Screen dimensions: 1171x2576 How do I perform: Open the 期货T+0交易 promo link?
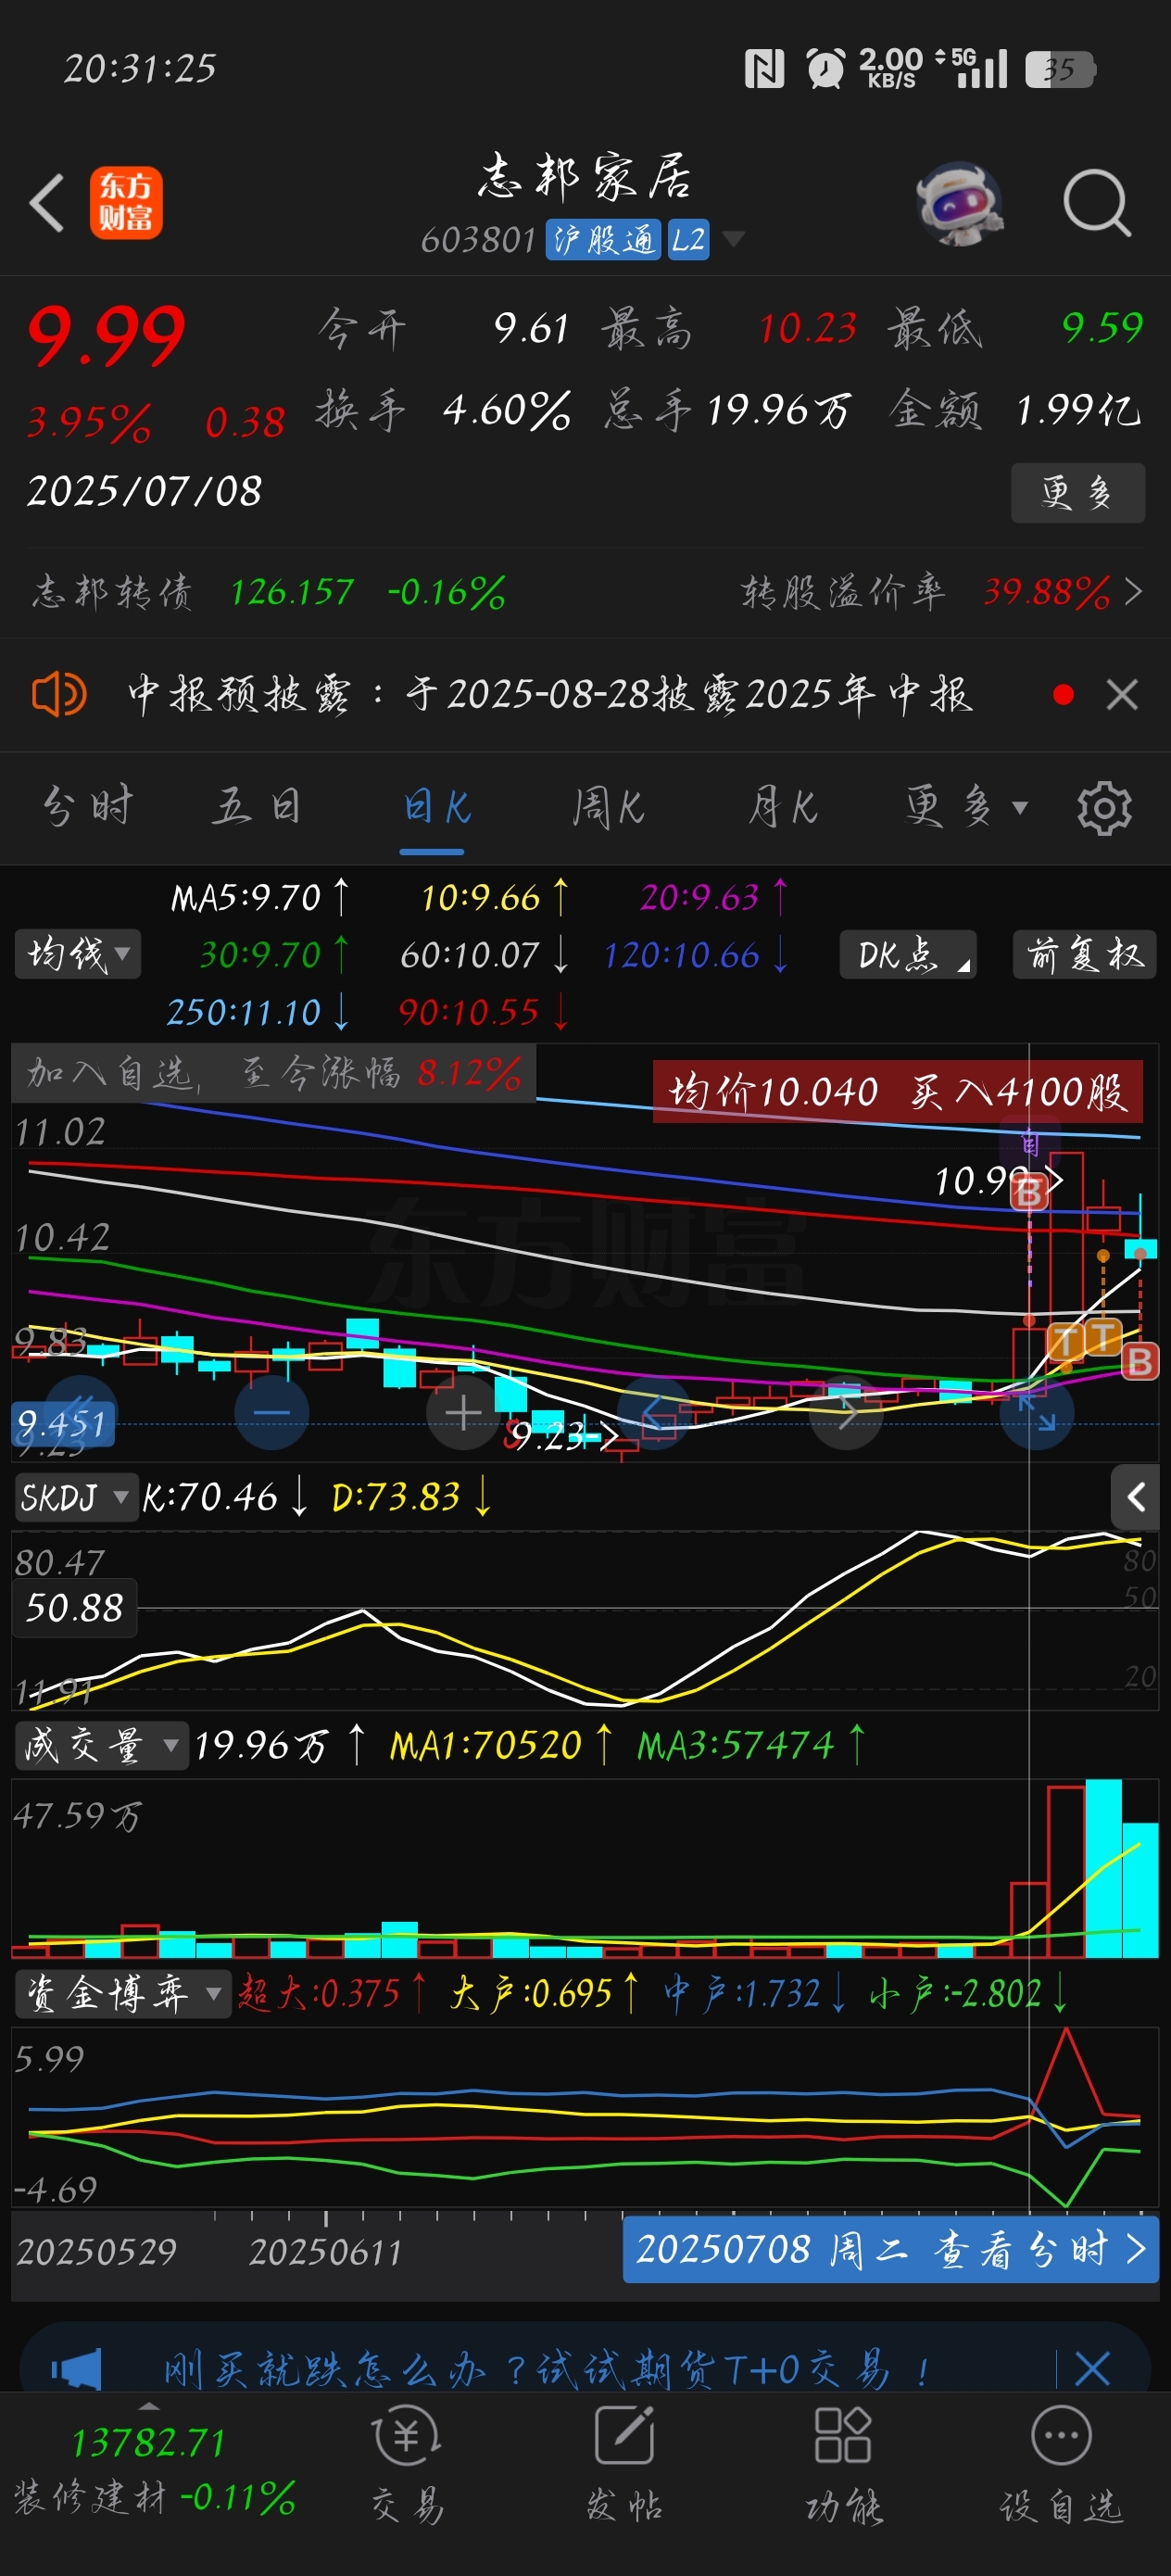pyautogui.click(x=547, y=2368)
